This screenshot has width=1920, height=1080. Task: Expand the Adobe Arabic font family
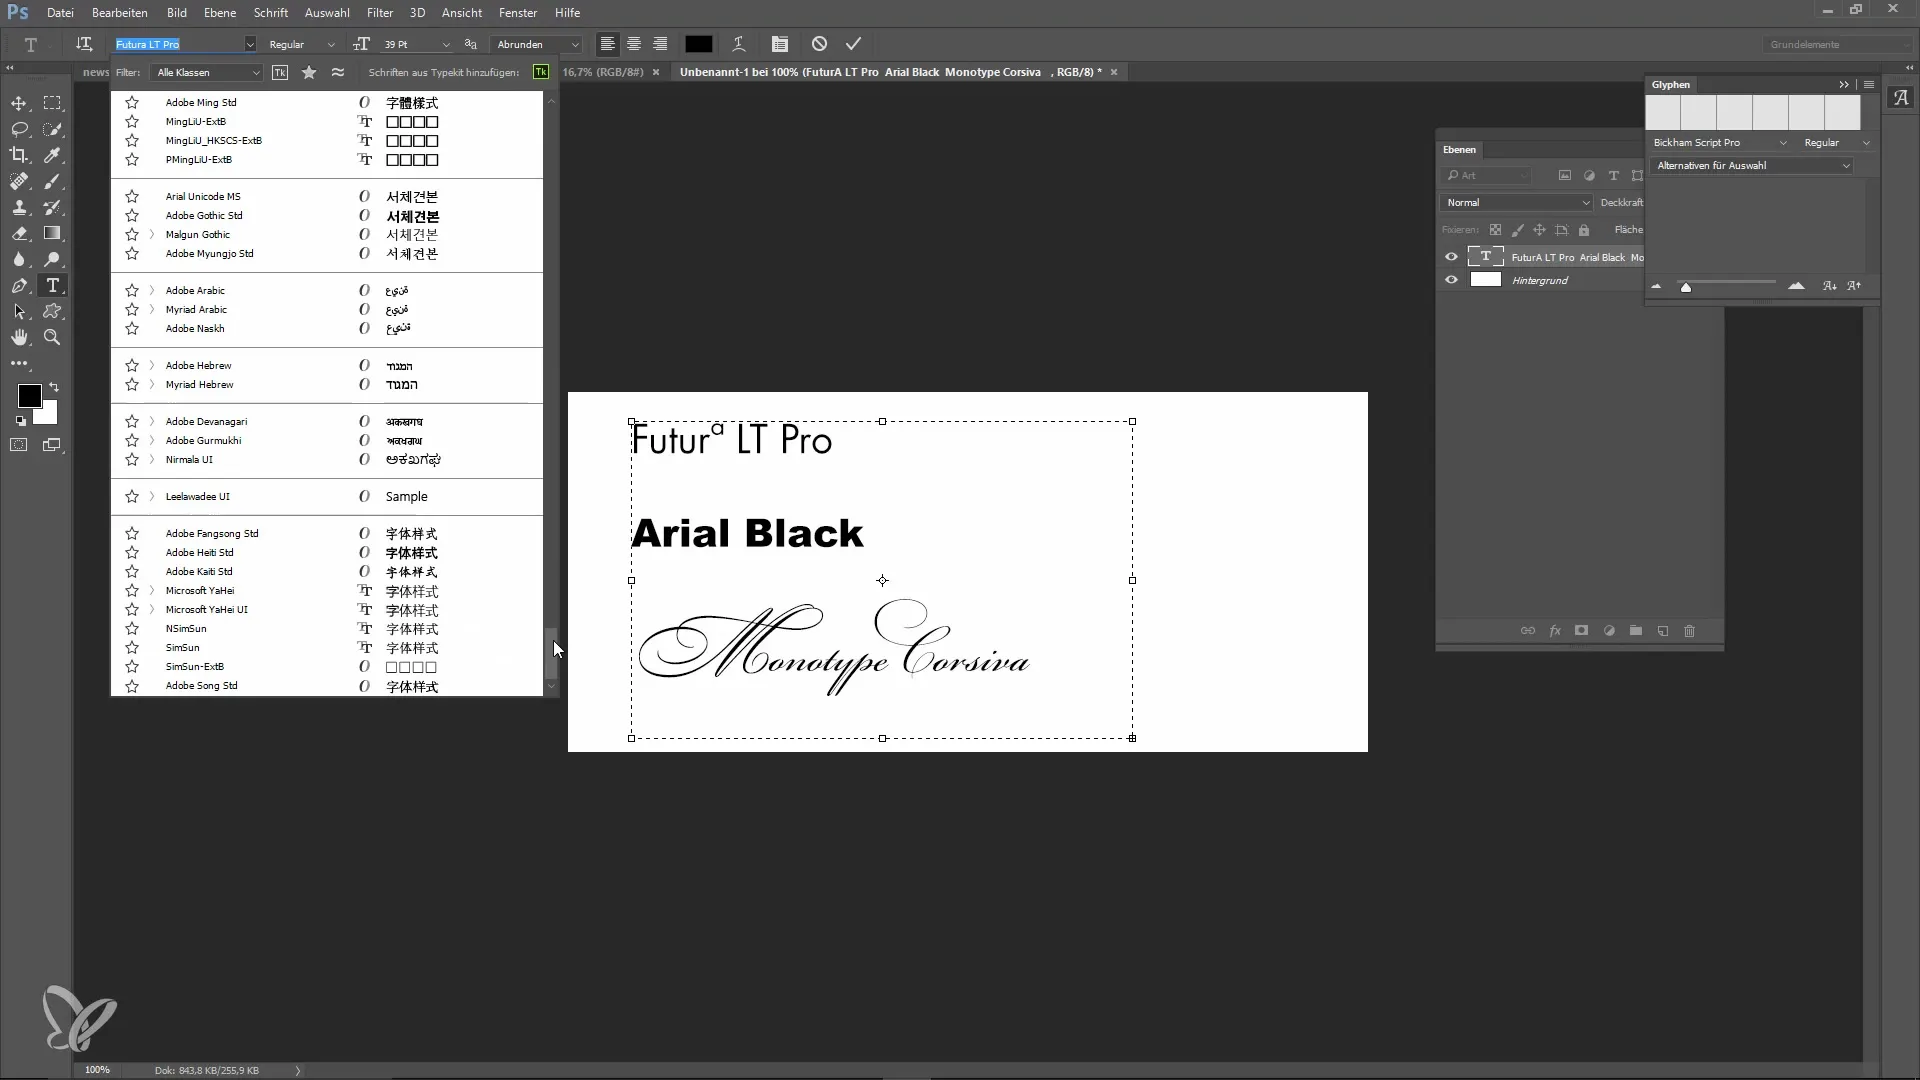[152, 290]
